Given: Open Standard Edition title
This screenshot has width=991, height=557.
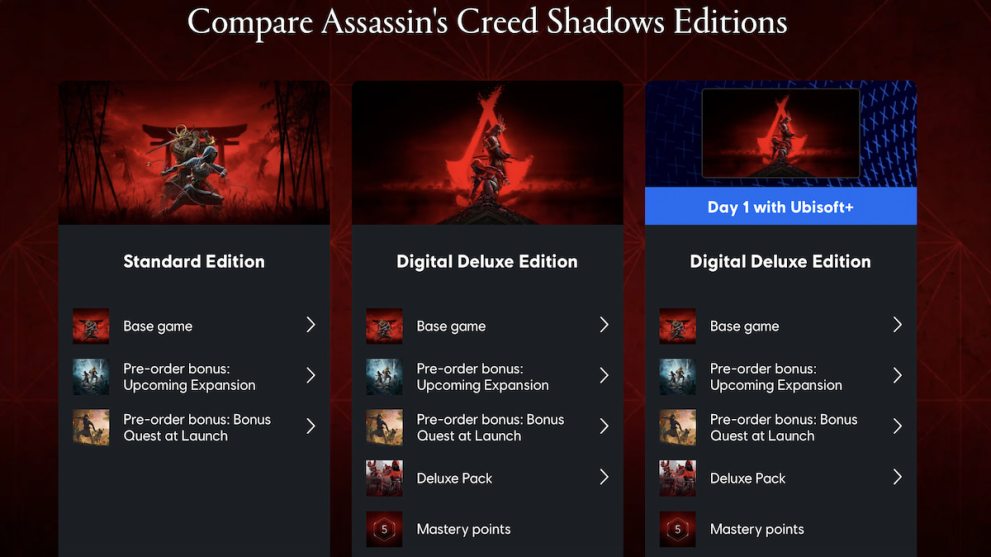Looking at the screenshot, I should click(194, 262).
